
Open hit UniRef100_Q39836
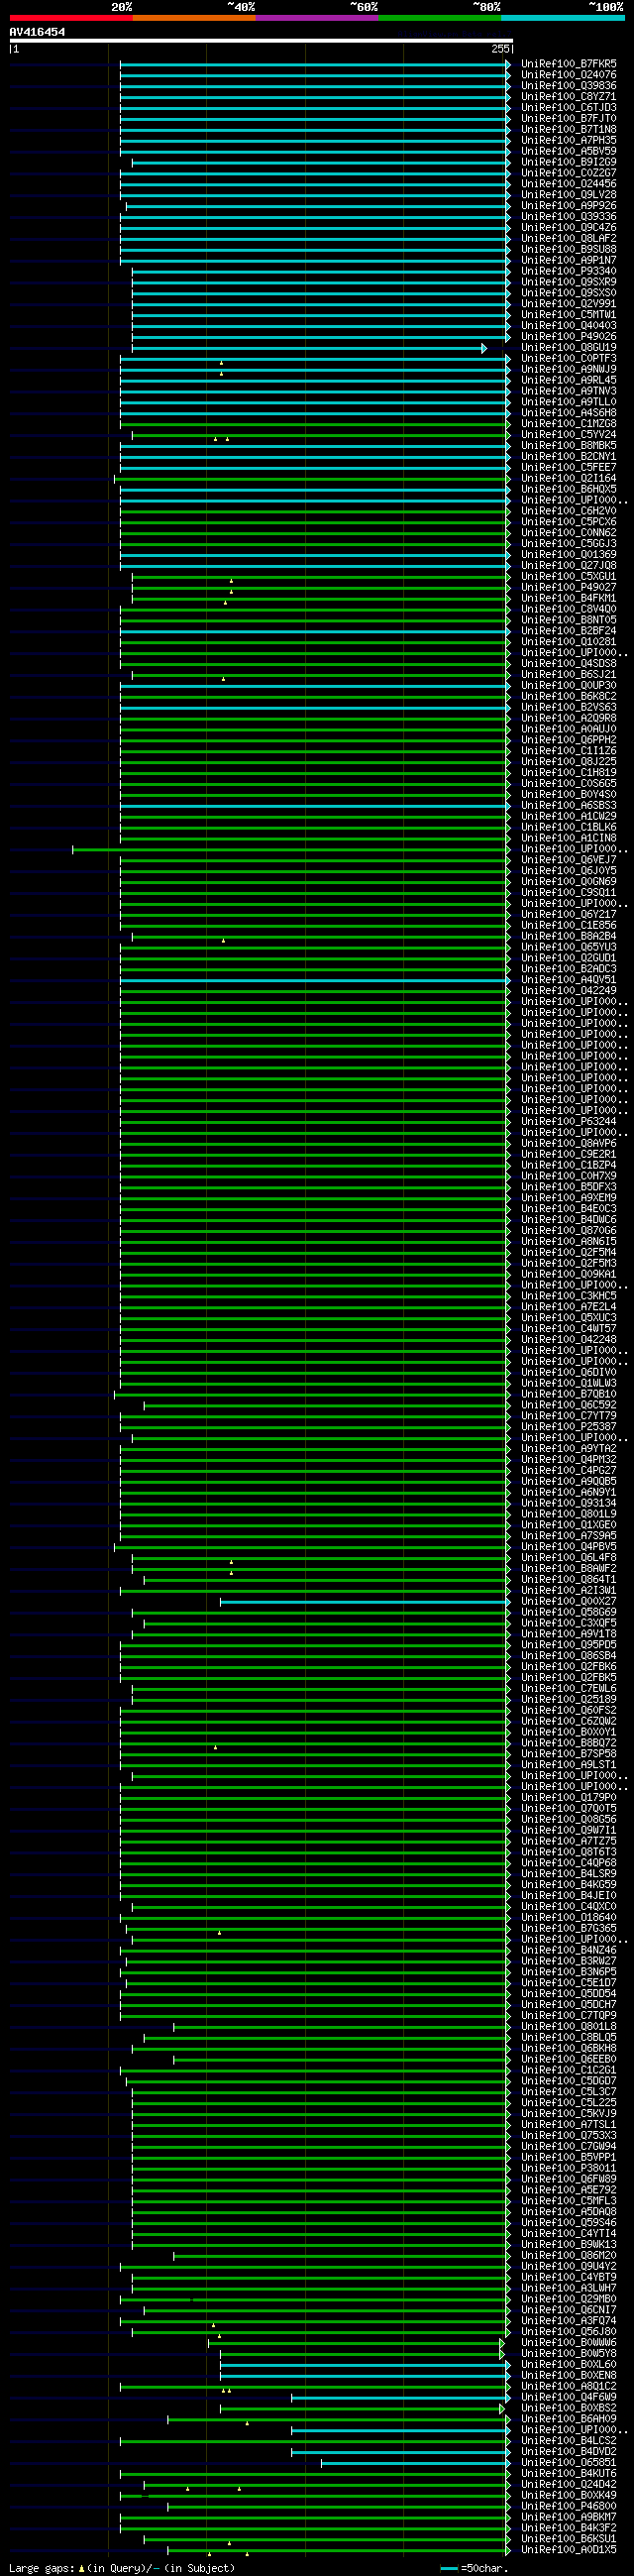[569, 86]
